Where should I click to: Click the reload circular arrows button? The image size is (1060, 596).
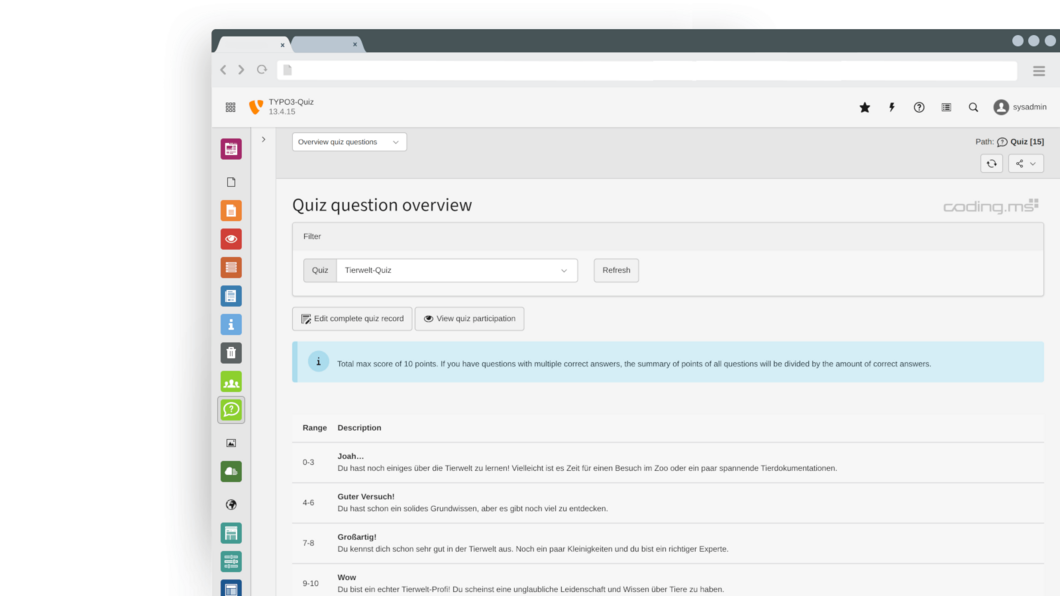pyautogui.click(x=991, y=164)
